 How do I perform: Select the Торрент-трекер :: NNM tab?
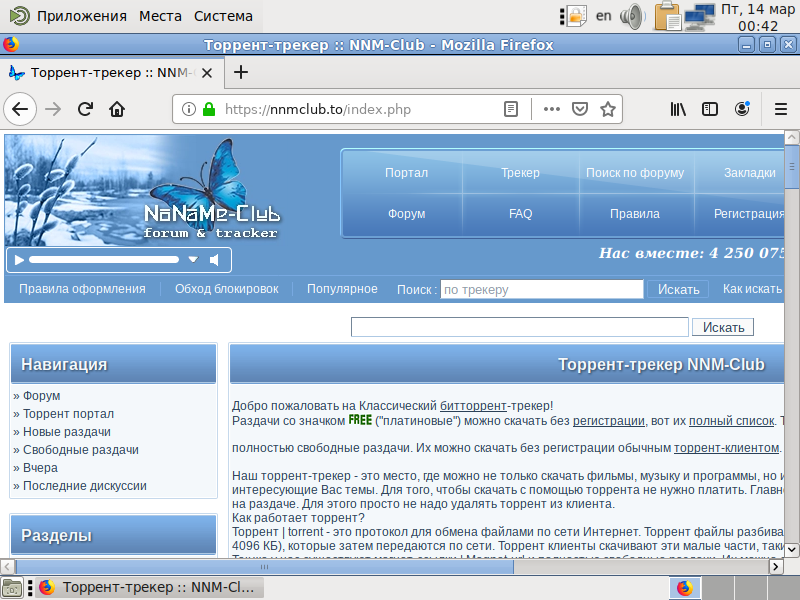pyautogui.click(x=112, y=73)
